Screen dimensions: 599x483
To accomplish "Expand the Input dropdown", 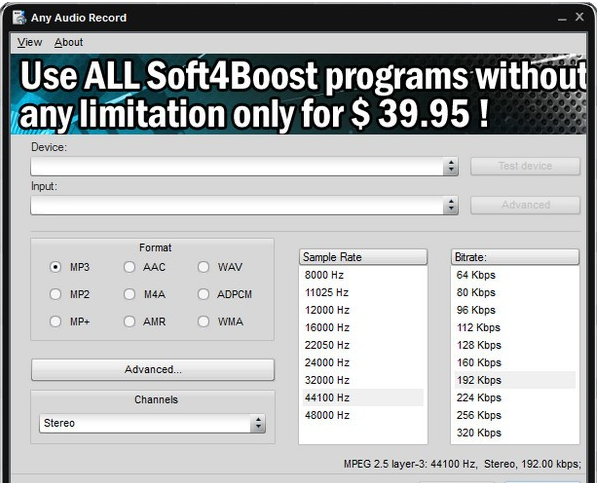I will pos(244,205).
